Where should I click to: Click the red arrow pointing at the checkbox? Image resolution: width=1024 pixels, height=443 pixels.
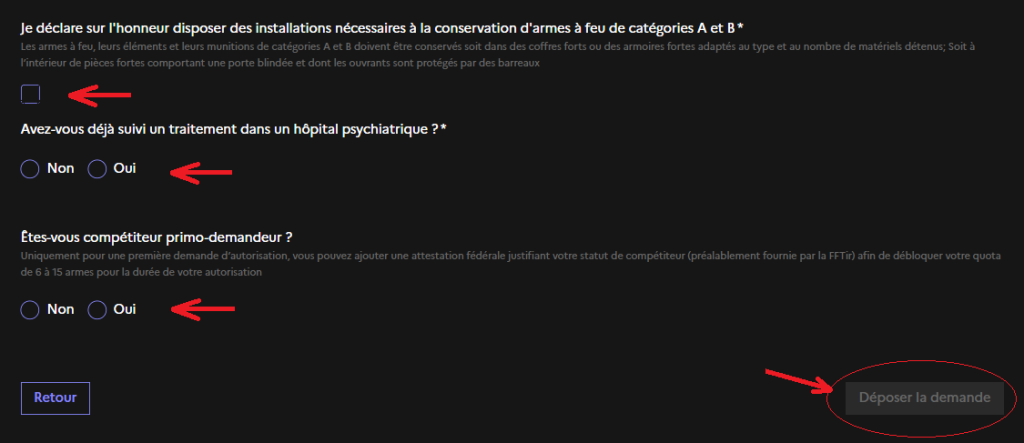point(99,95)
